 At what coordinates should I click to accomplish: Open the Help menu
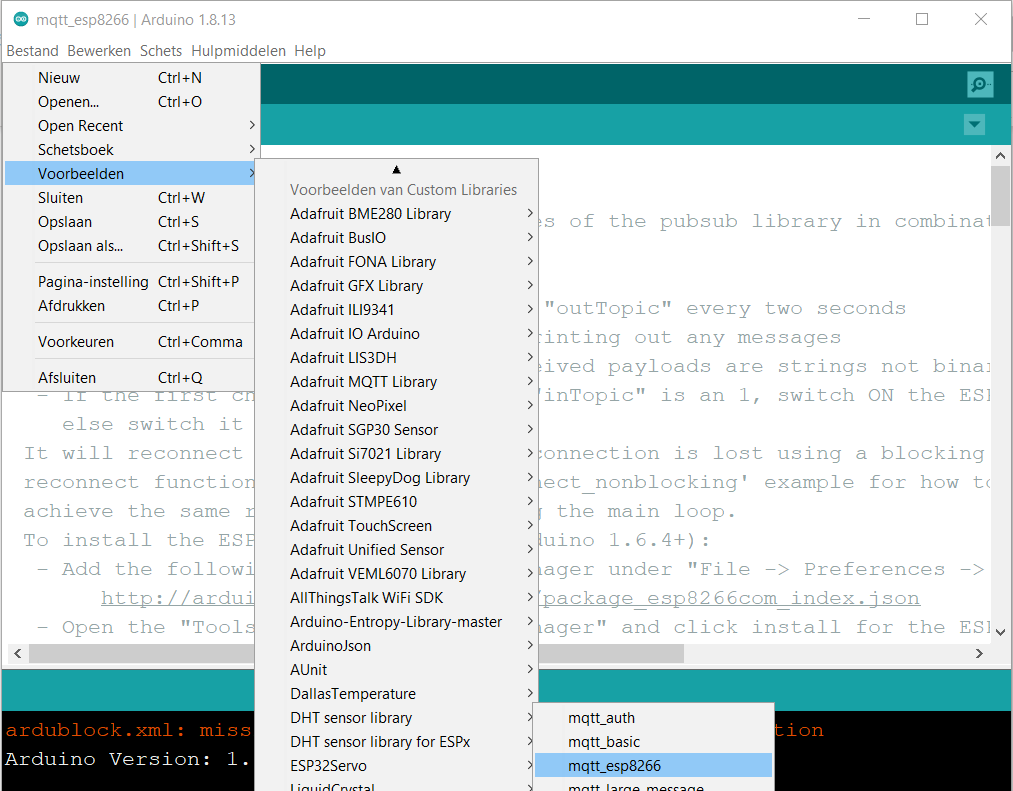tap(310, 50)
